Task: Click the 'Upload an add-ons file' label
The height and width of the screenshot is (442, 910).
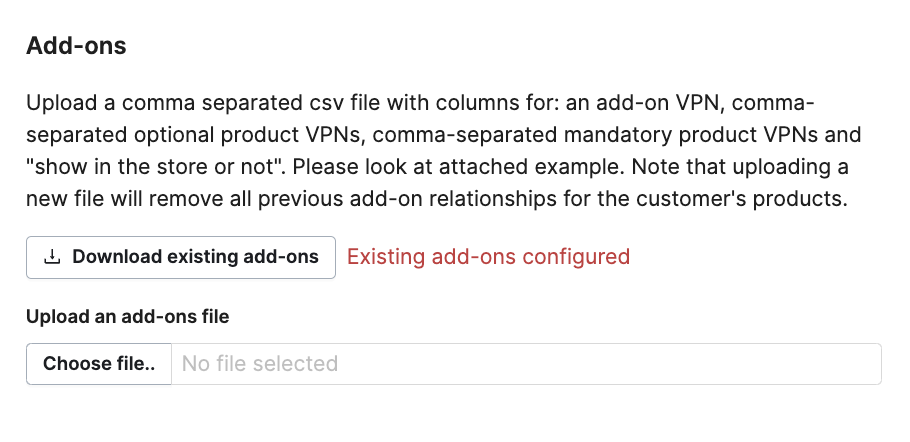Action: click(x=128, y=317)
